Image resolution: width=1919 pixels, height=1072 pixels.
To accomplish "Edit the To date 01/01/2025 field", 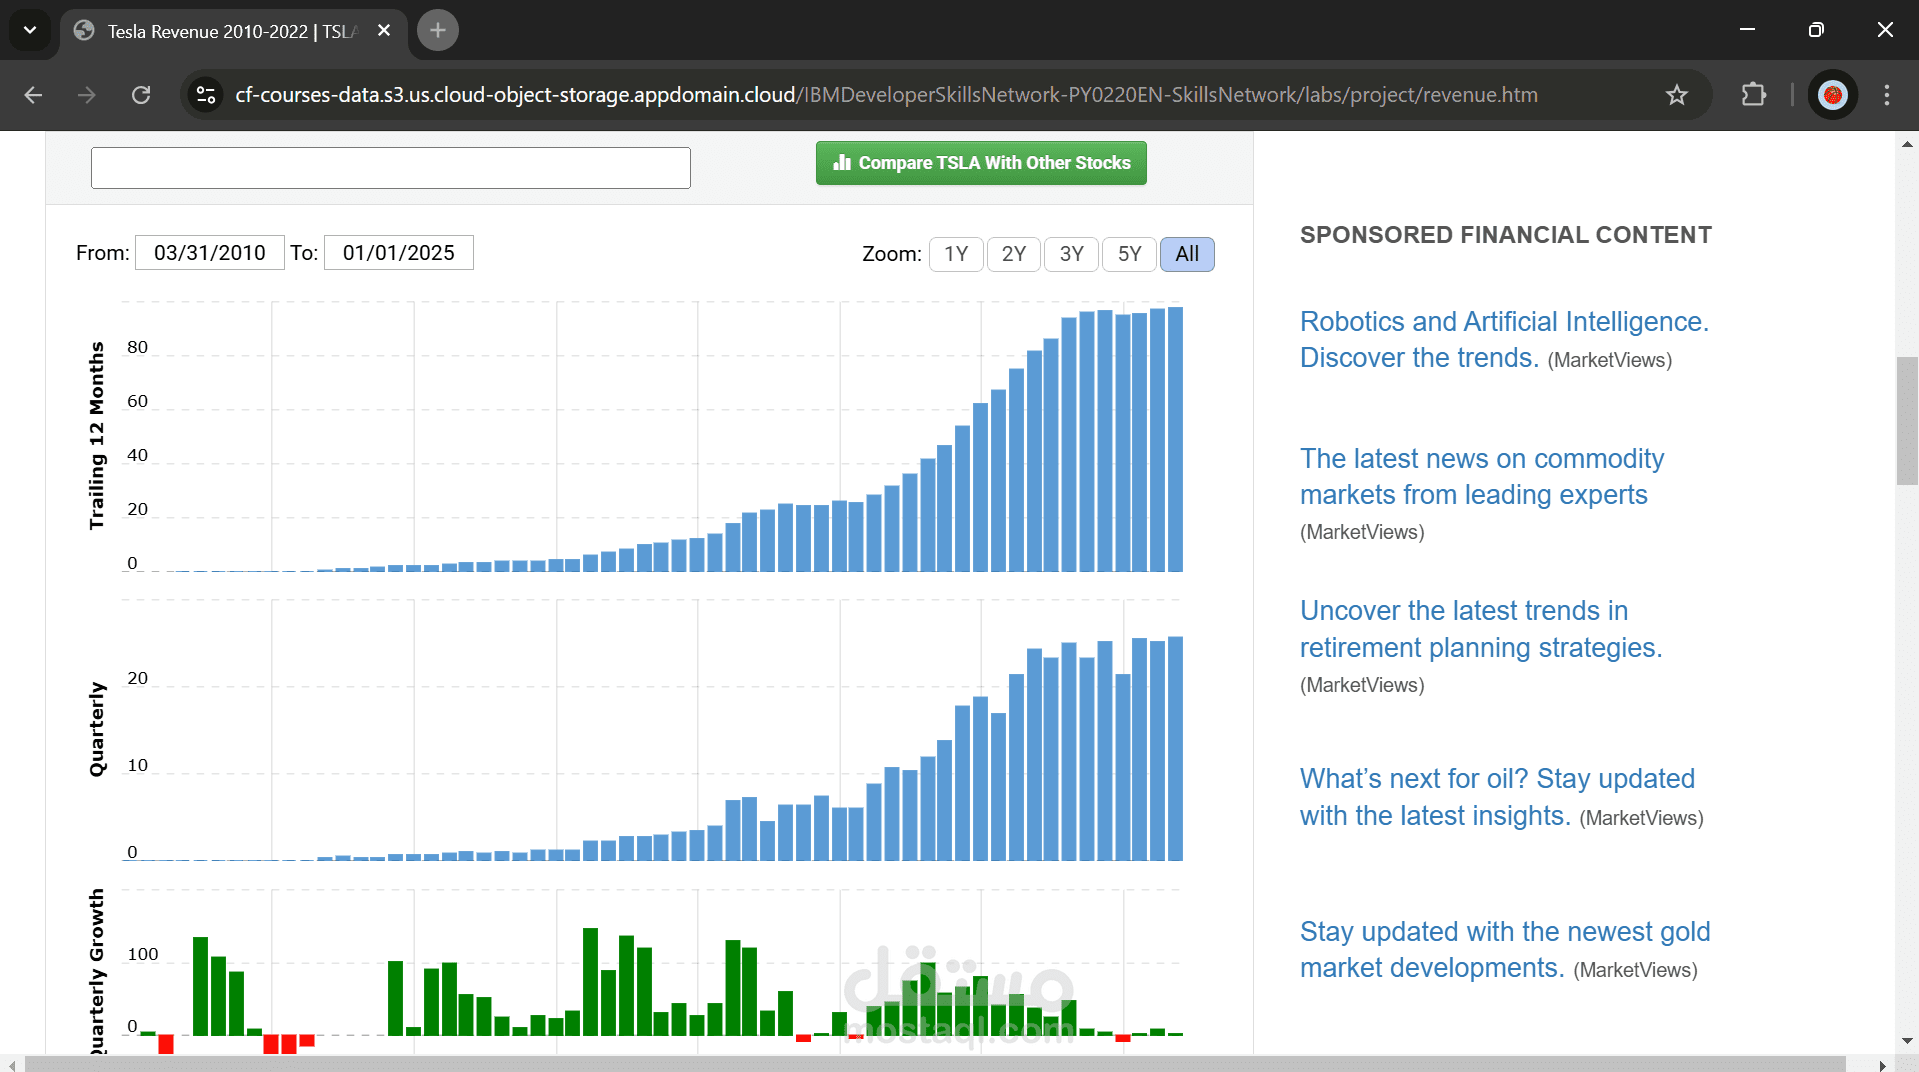I will [x=399, y=253].
